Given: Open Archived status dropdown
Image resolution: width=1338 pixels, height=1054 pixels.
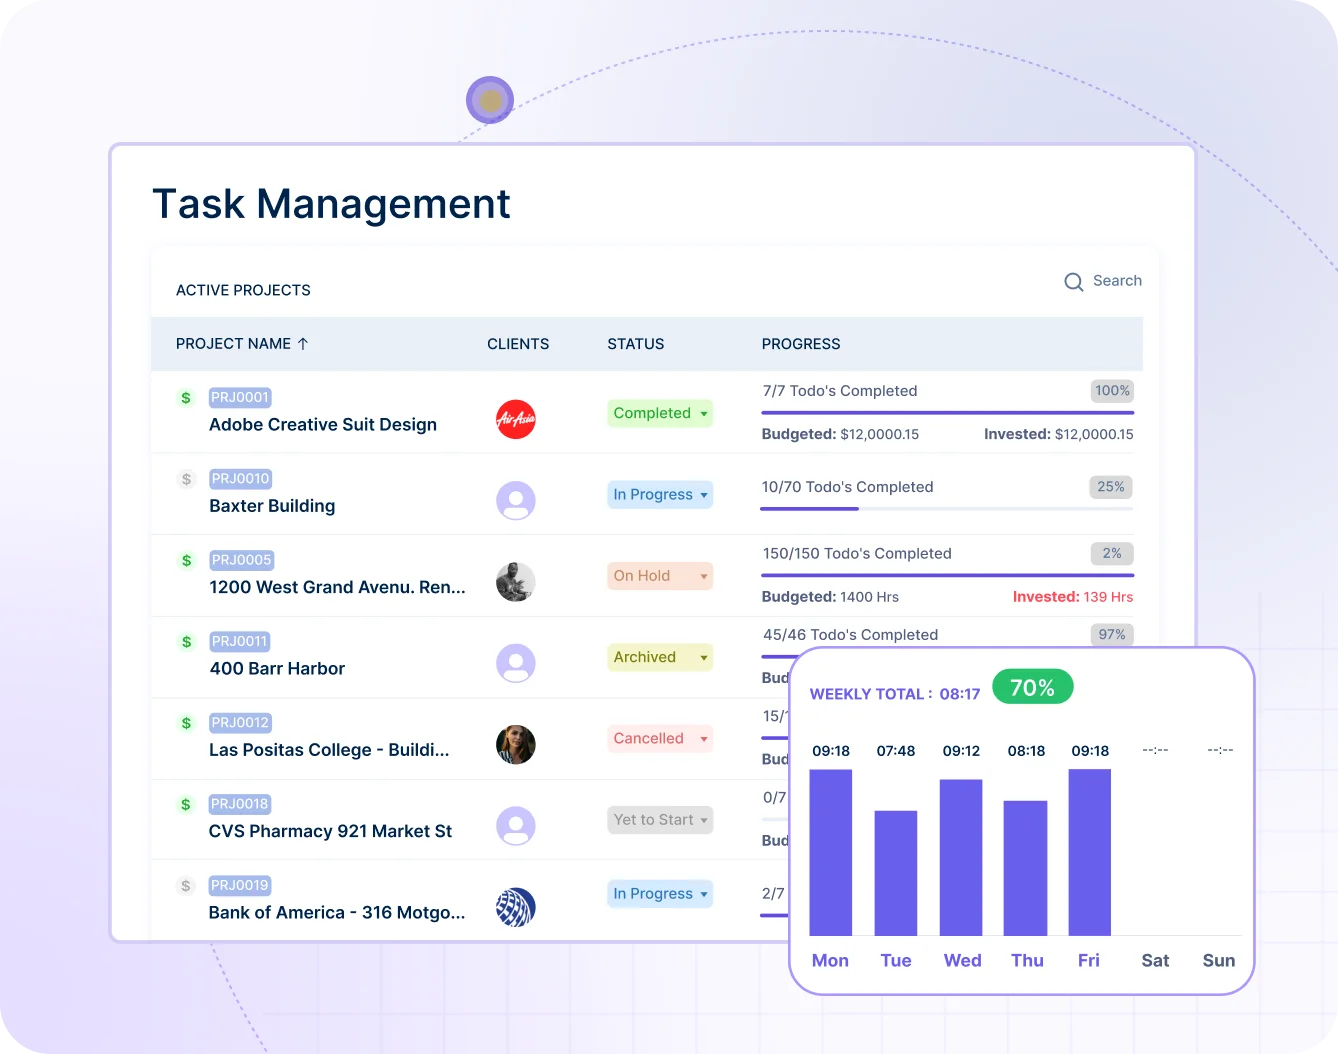Looking at the screenshot, I should 660,657.
